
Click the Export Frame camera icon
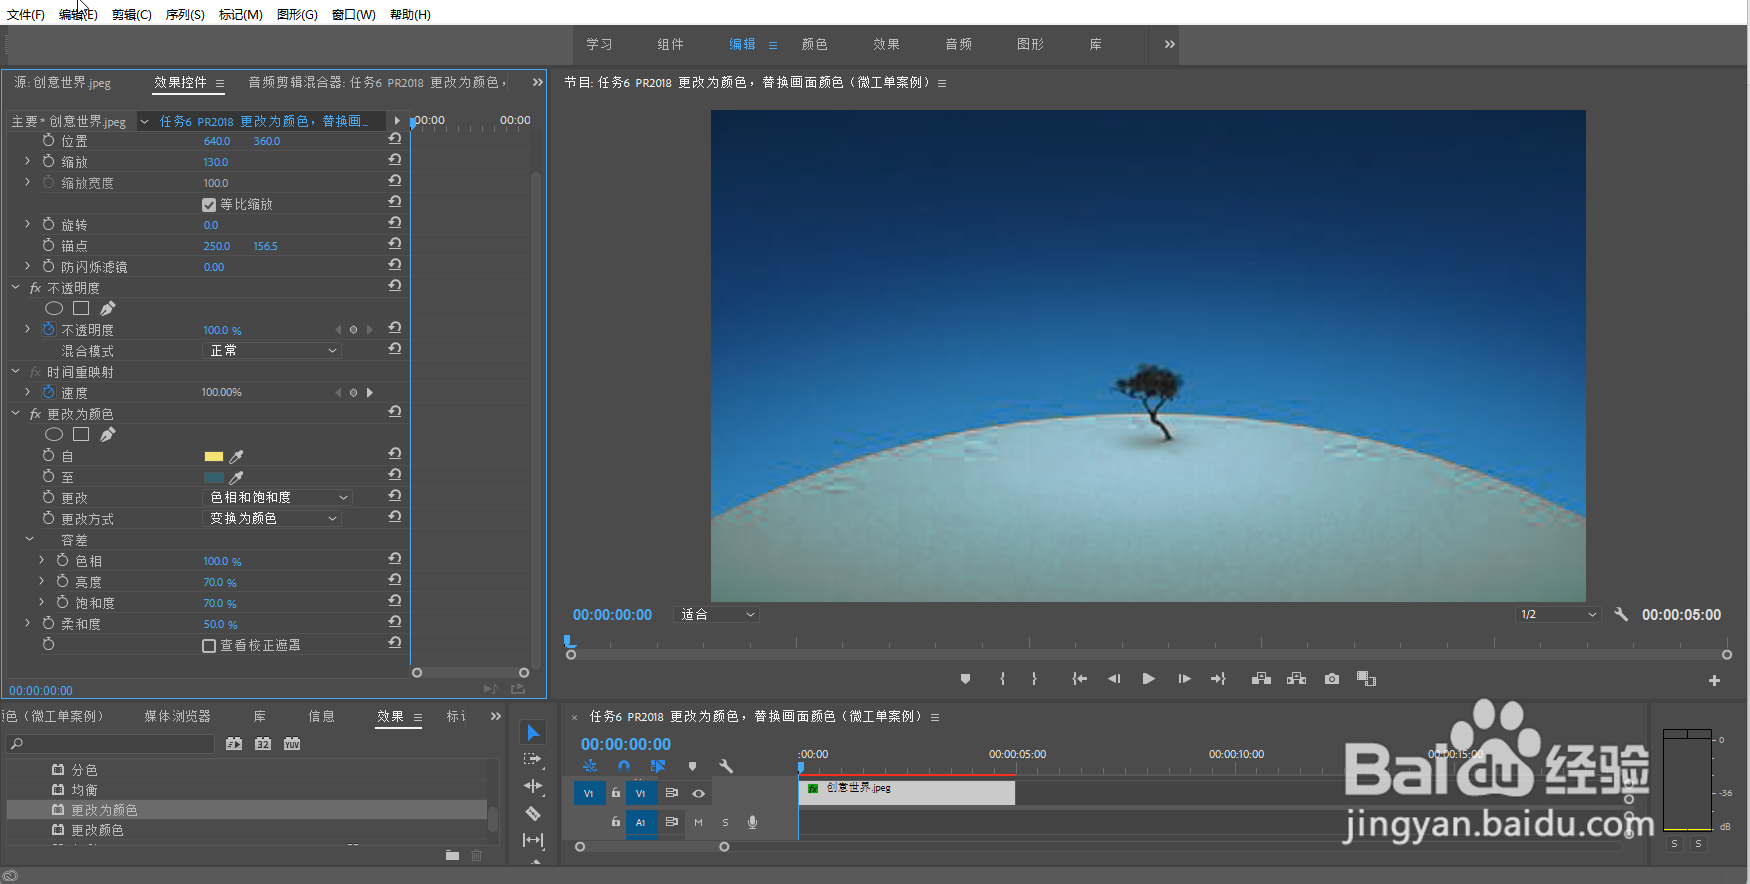(1332, 679)
